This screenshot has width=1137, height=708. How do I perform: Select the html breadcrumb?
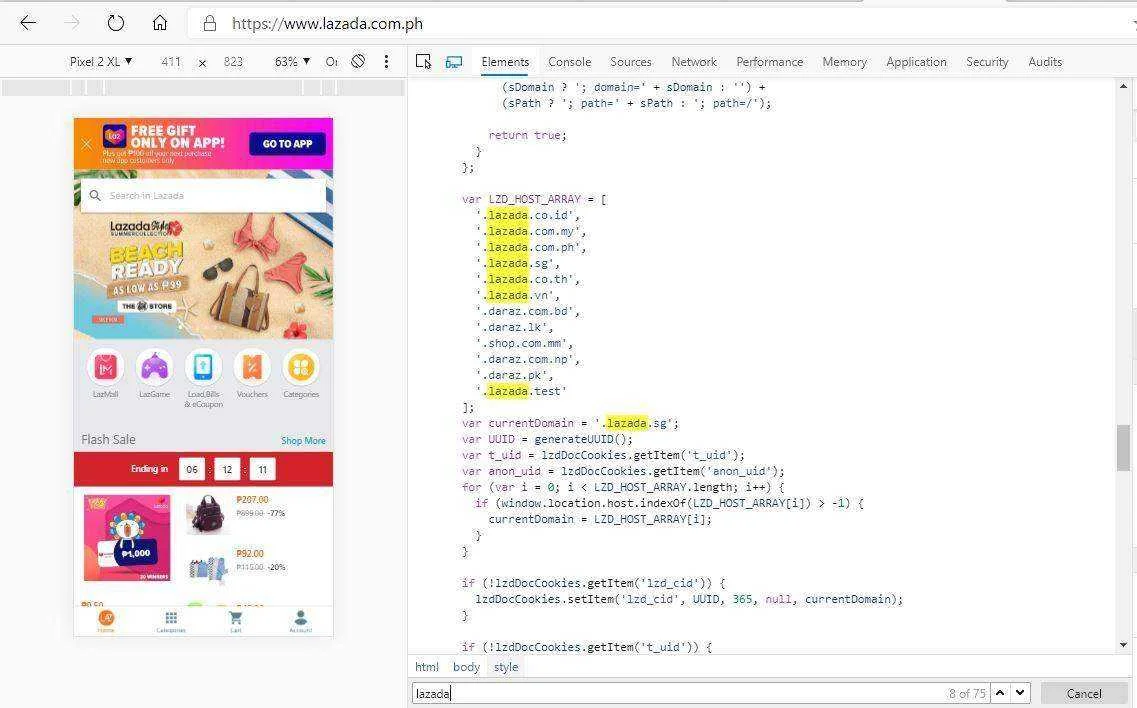[426, 667]
